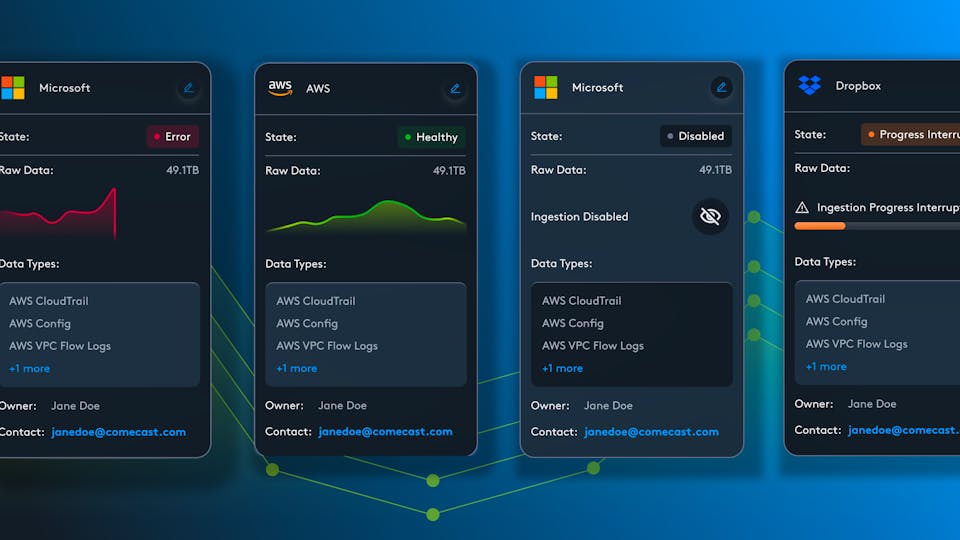
Task: Click the Dropbox logo icon
Action: coord(809,86)
